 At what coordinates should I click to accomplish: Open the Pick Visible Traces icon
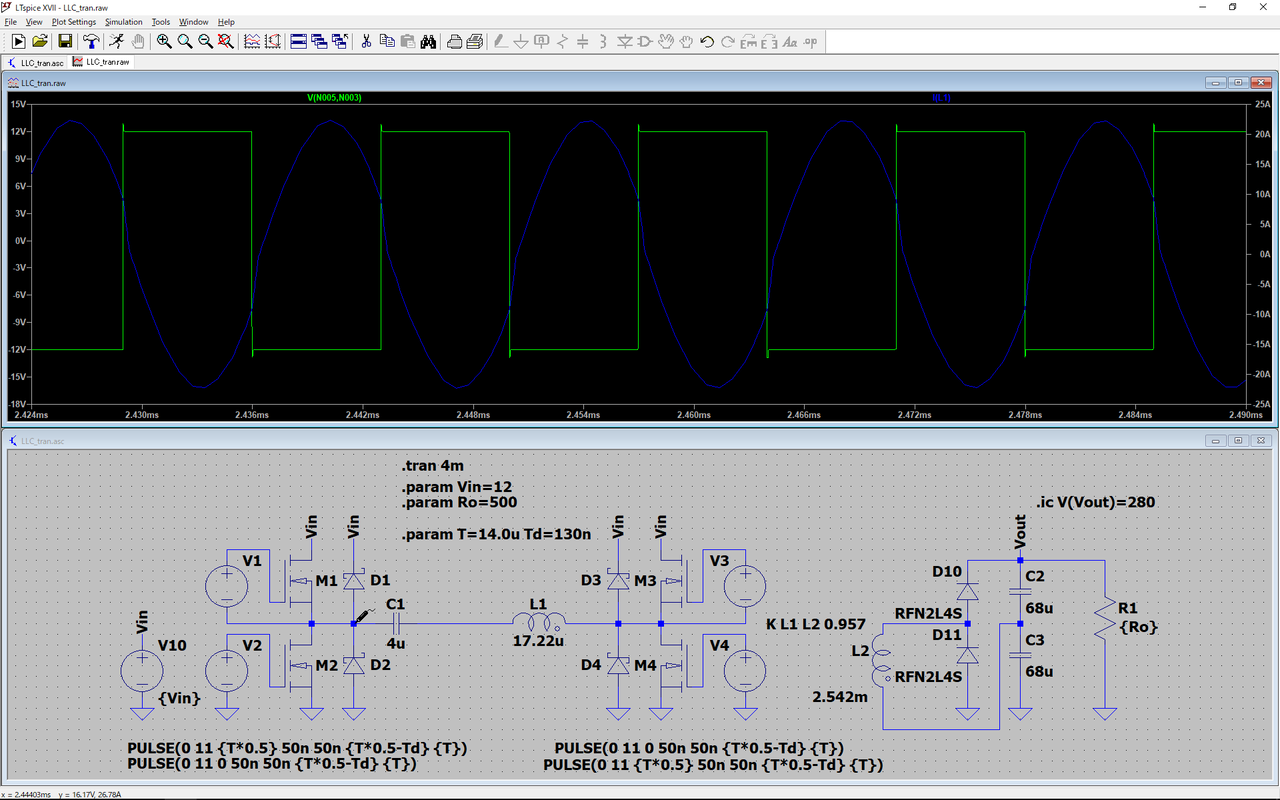point(251,41)
